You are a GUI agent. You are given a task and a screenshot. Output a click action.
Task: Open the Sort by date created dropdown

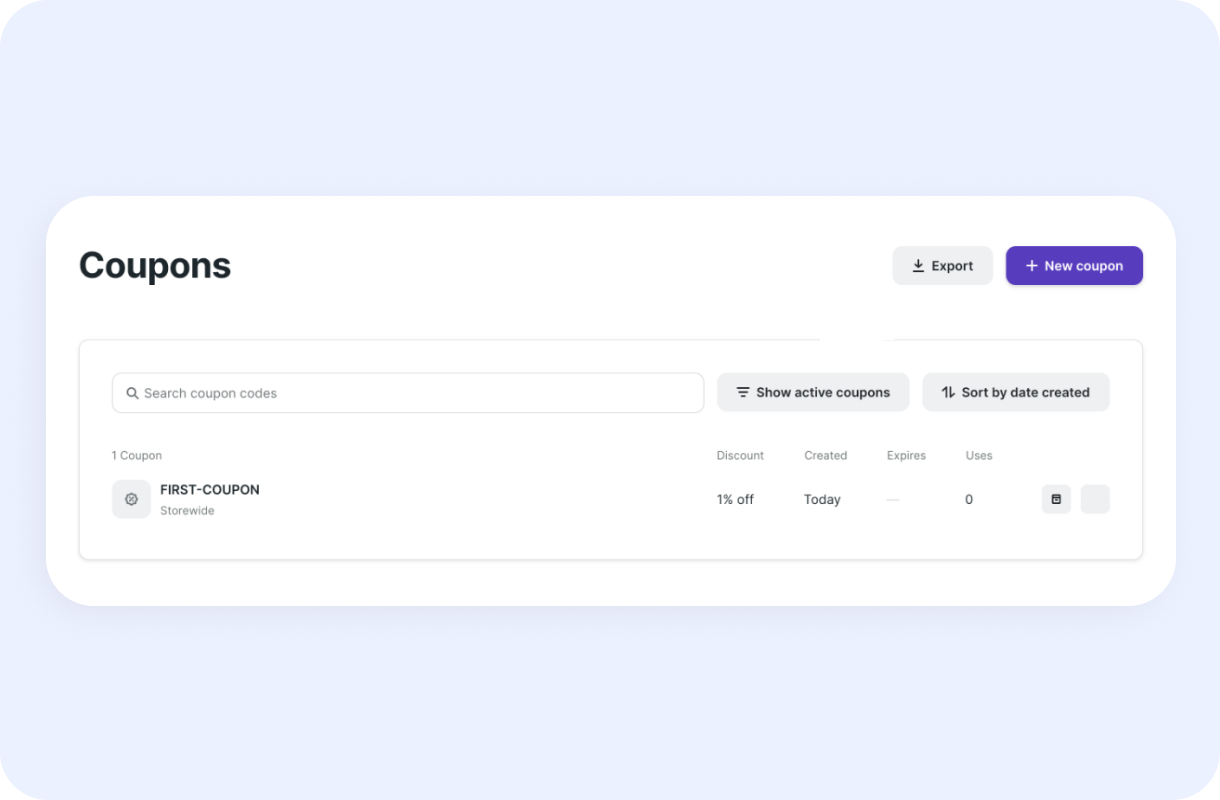point(1016,392)
